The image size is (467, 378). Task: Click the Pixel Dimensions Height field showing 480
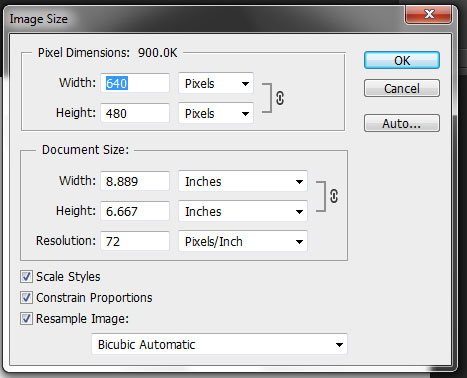point(135,113)
